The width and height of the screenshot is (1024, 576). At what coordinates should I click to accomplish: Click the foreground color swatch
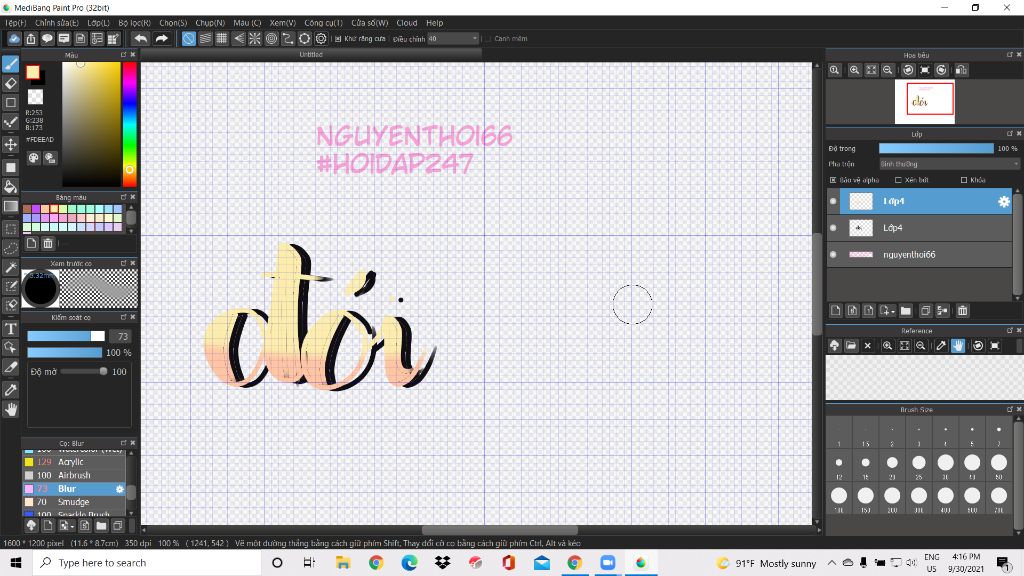[x=33, y=72]
